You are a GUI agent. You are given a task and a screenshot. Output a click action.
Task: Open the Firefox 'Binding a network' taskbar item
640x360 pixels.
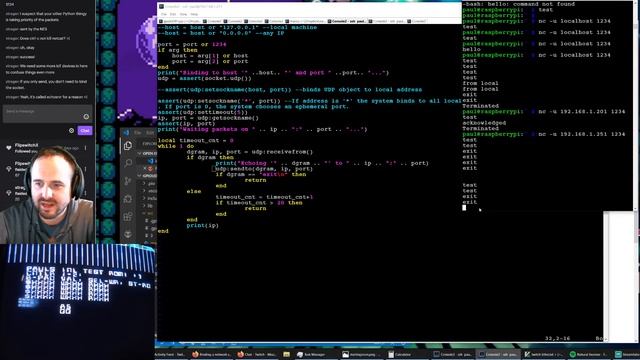(x=211, y=354)
